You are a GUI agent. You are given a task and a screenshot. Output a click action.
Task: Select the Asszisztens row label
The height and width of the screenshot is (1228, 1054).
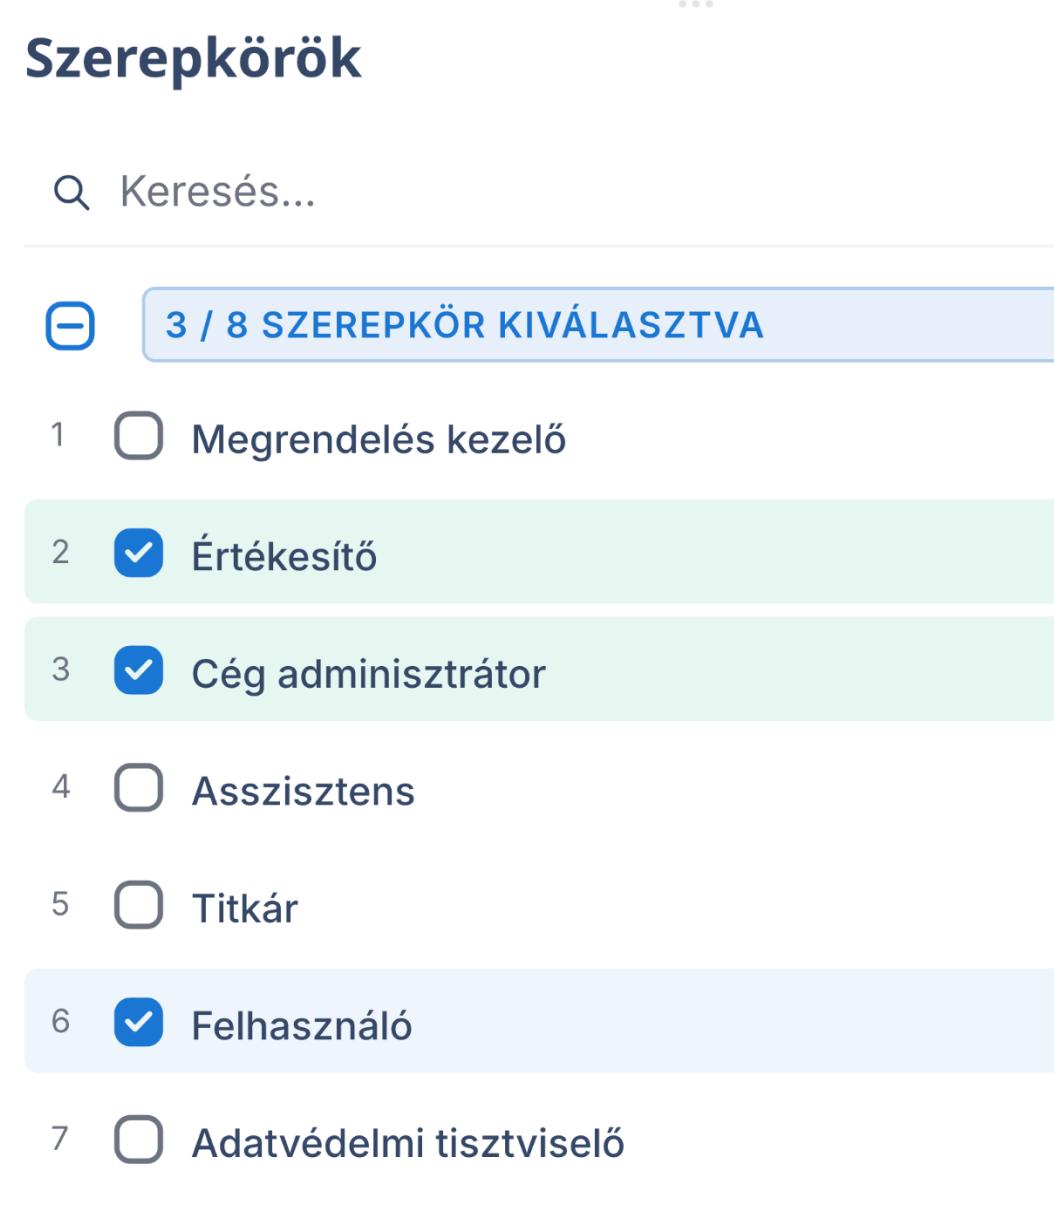[303, 791]
